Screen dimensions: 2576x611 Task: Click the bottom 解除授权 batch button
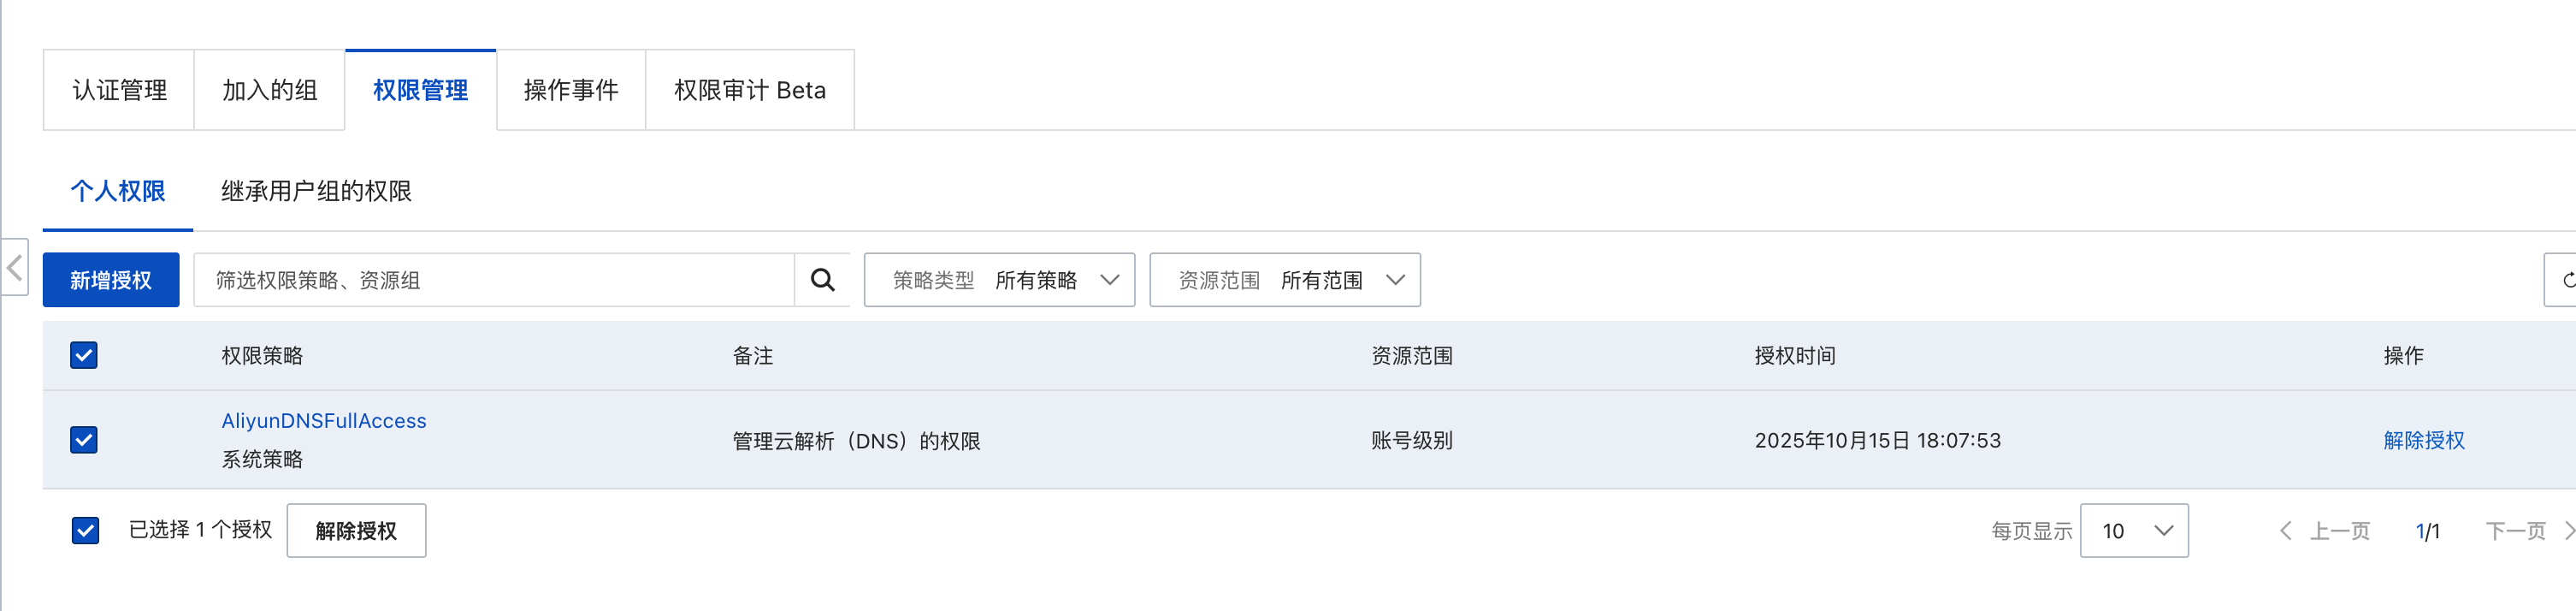356,531
